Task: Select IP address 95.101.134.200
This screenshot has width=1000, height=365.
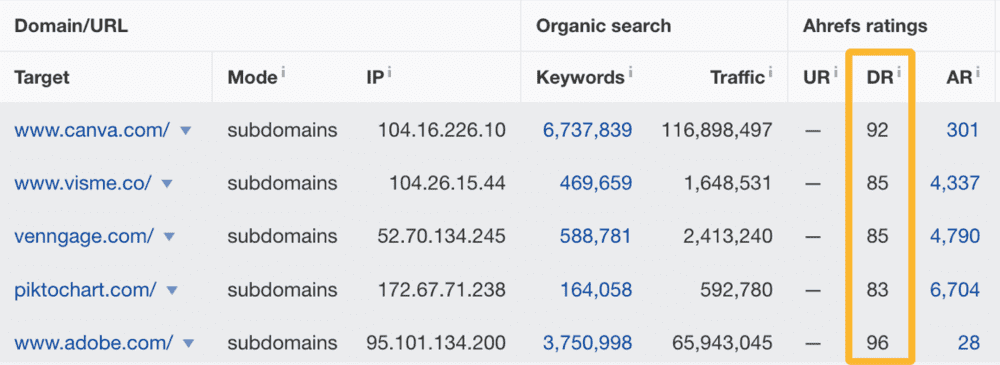Action: tap(436, 343)
